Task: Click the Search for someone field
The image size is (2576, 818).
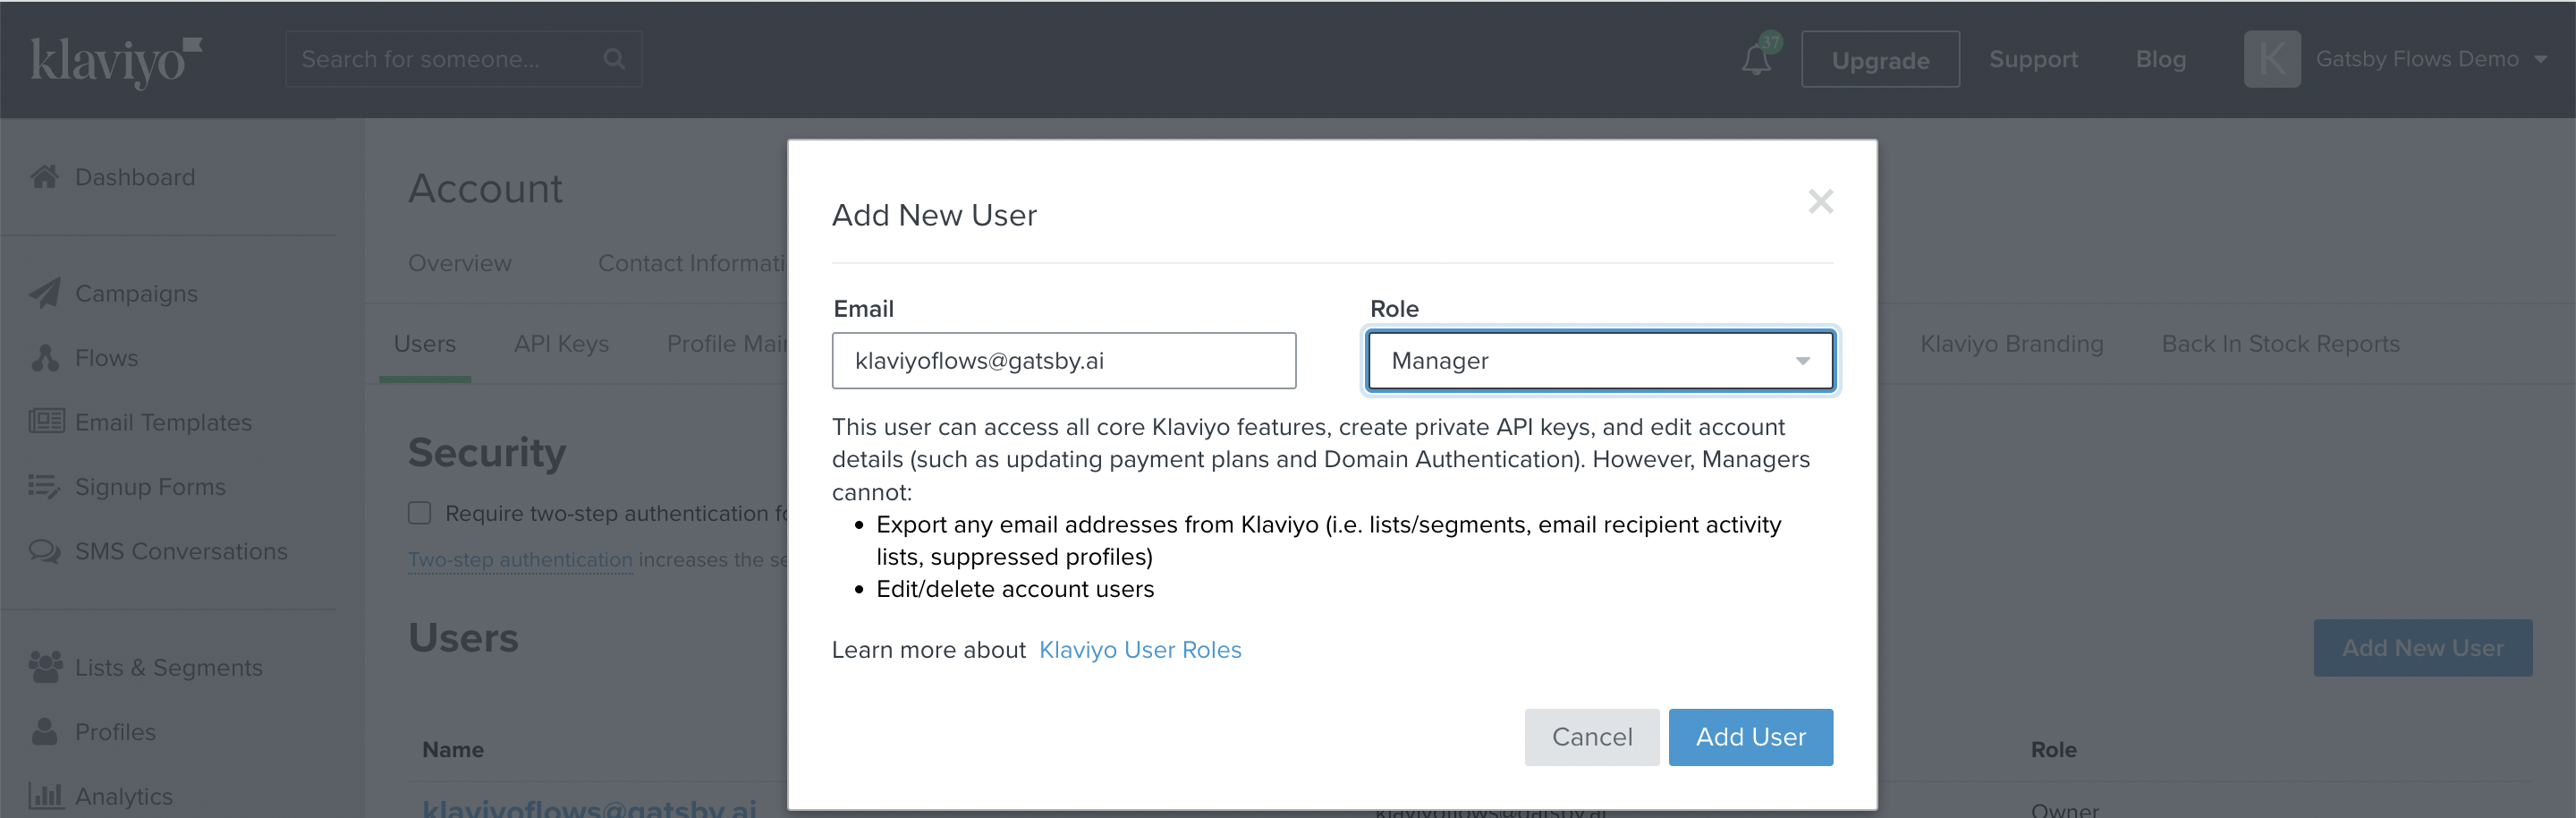Action: point(463,59)
